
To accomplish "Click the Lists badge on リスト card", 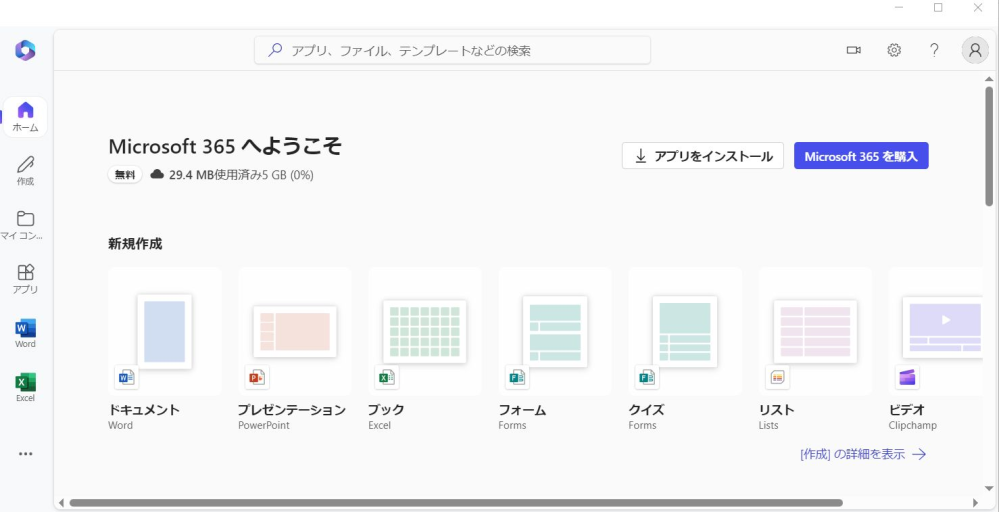I will click(x=777, y=378).
